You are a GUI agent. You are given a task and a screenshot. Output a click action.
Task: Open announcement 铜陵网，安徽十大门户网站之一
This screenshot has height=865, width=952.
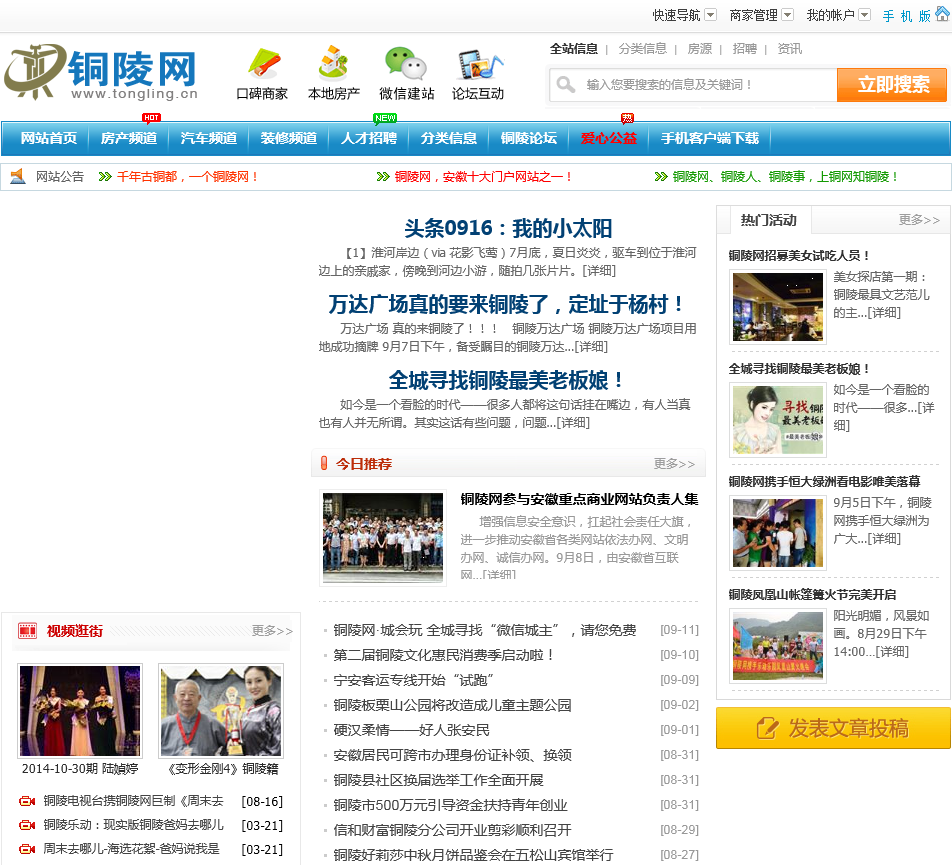[483, 177]
